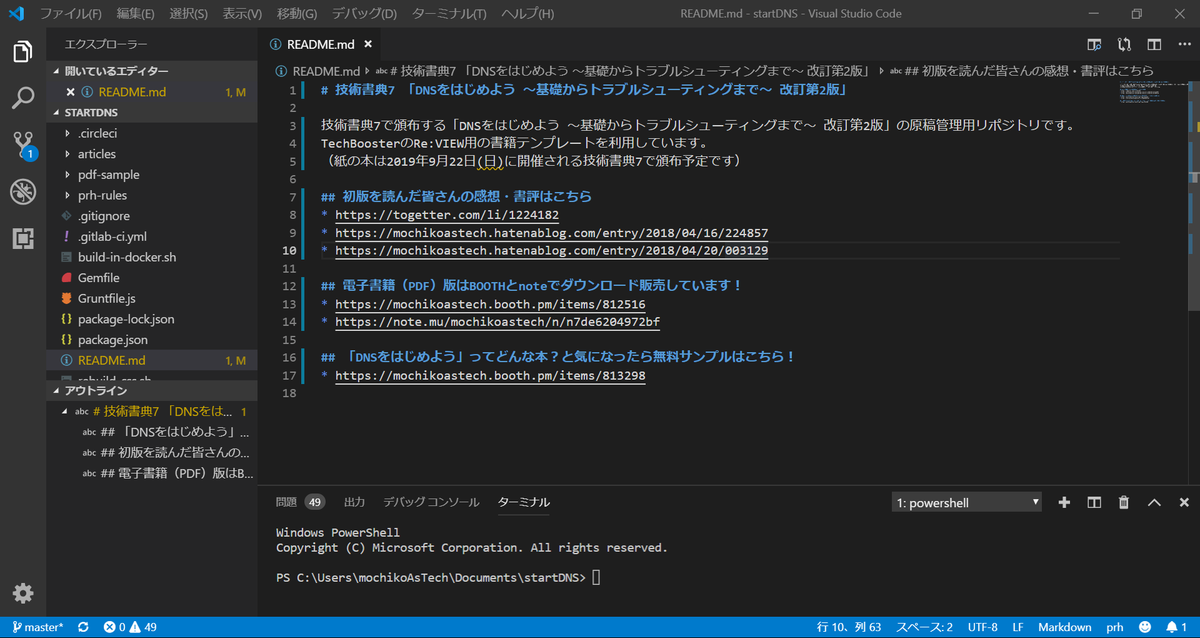Open 選択(S) menu
The image size is (1200, 638).
click(x=188, y=14)
